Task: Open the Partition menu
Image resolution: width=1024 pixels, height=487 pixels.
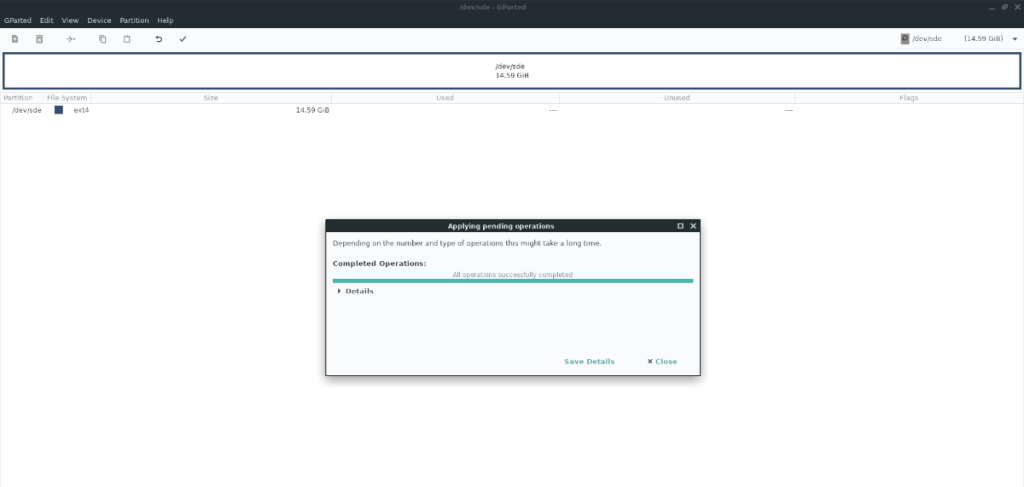Action: (133, 20)
